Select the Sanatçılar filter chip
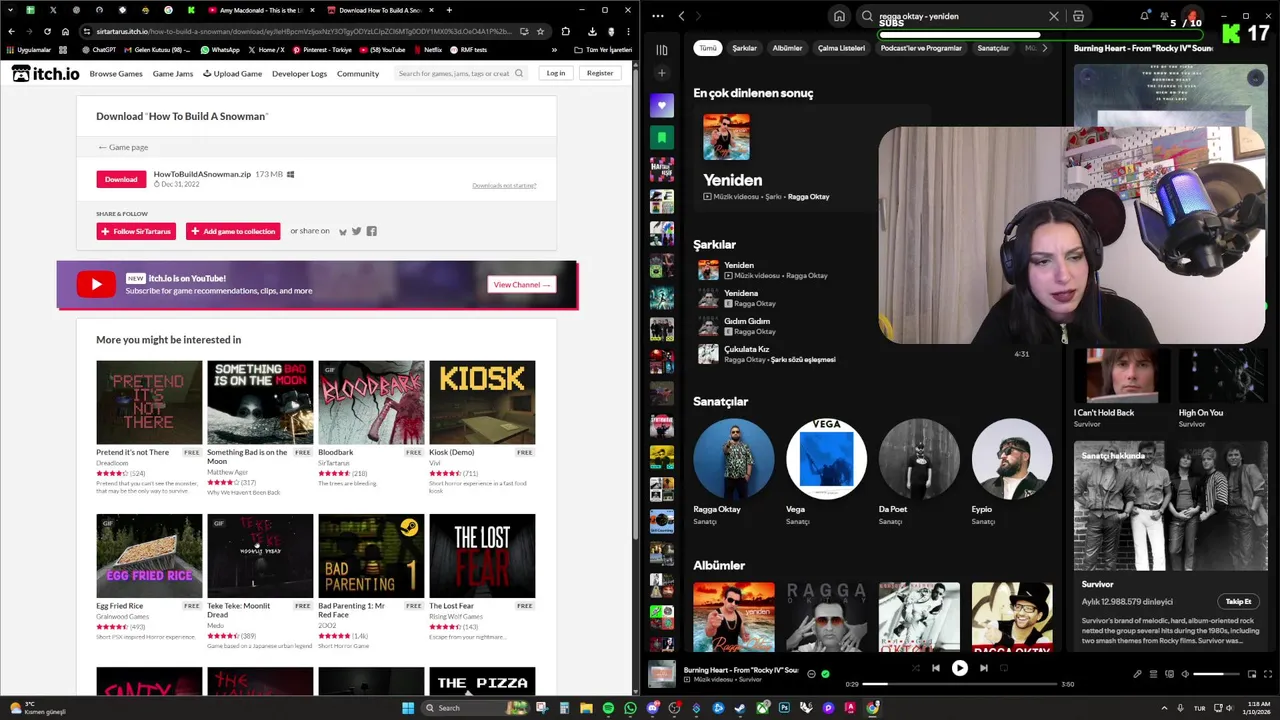 click(x=993, y=48)
